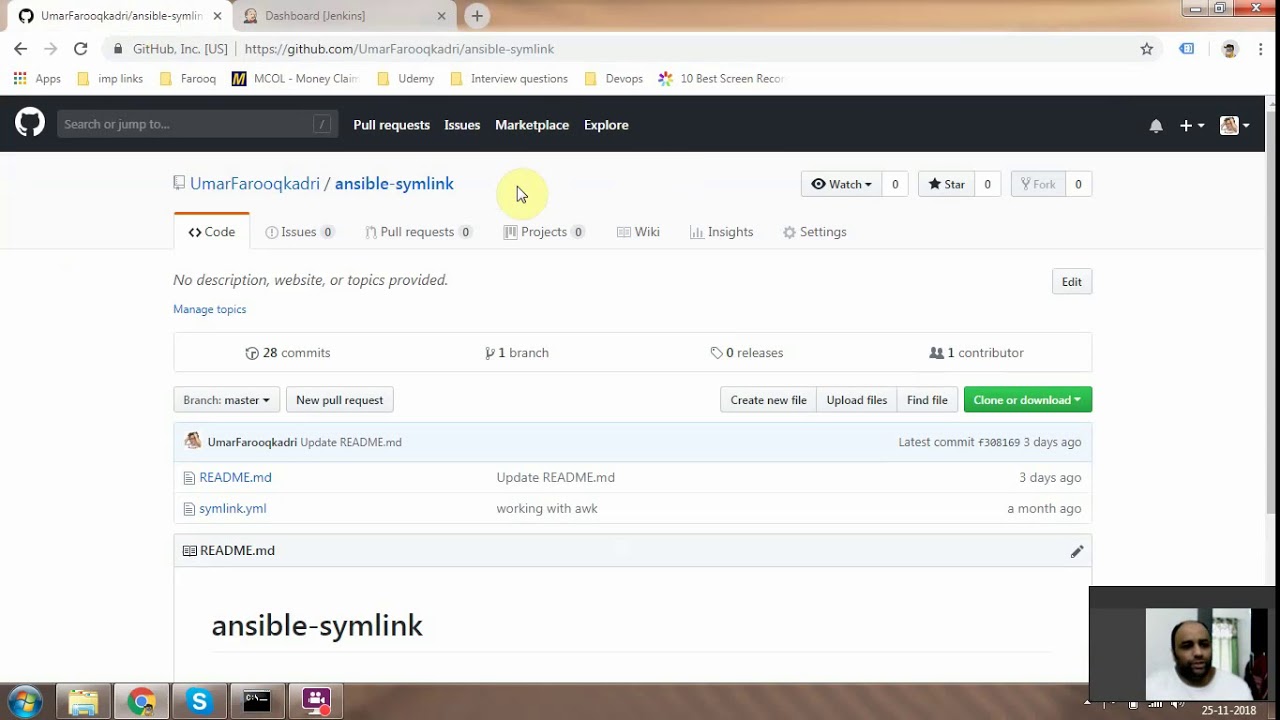View the 28 commits history
The image size is (1280, 720).
click(x=288, y=353)
